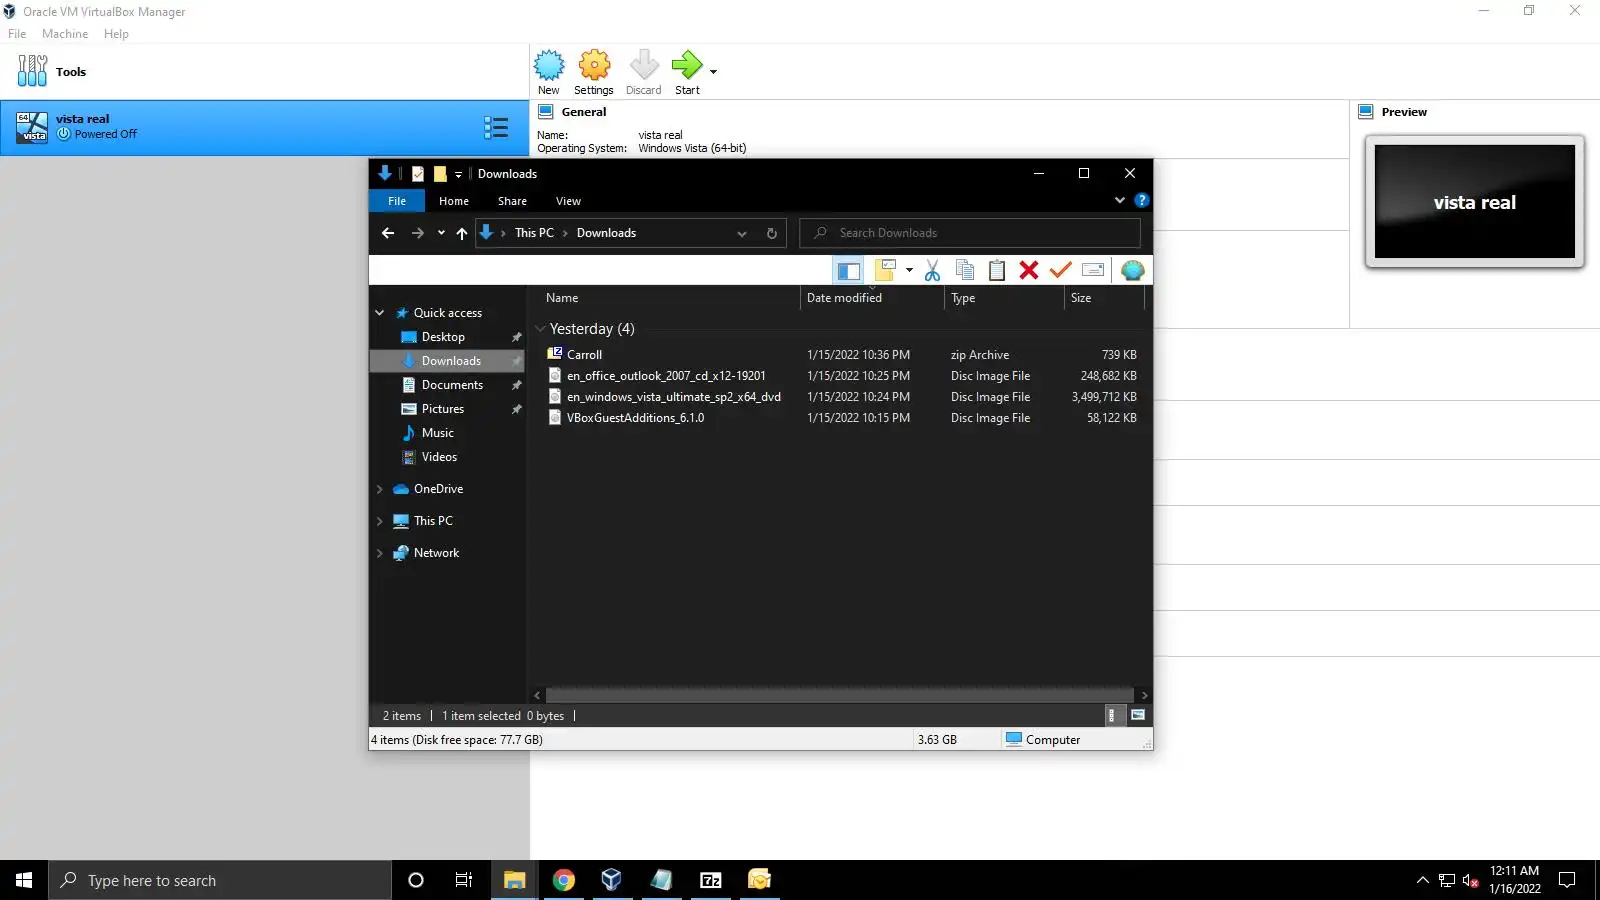Refresh the Downloads folder
Viewport: 1600px width, 900px height.
pos(772,233)
